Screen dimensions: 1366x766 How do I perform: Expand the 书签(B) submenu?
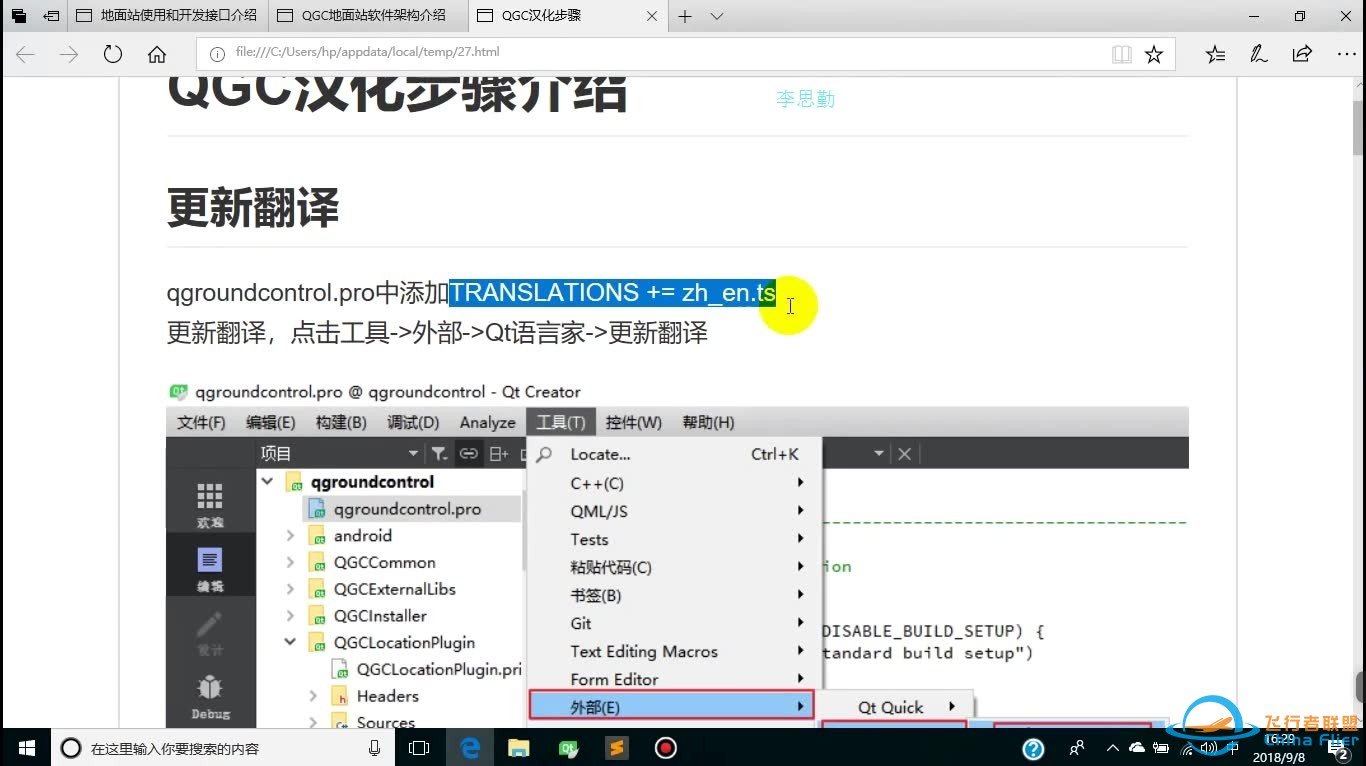tap(674, 595)
